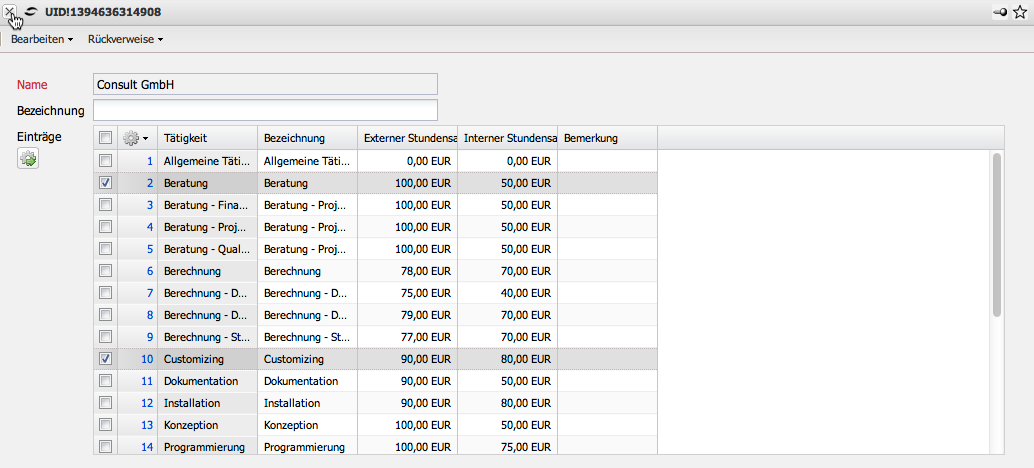
Task: Select the Installation cell in Tätigkeit column
Action: (x=207, y=403)
